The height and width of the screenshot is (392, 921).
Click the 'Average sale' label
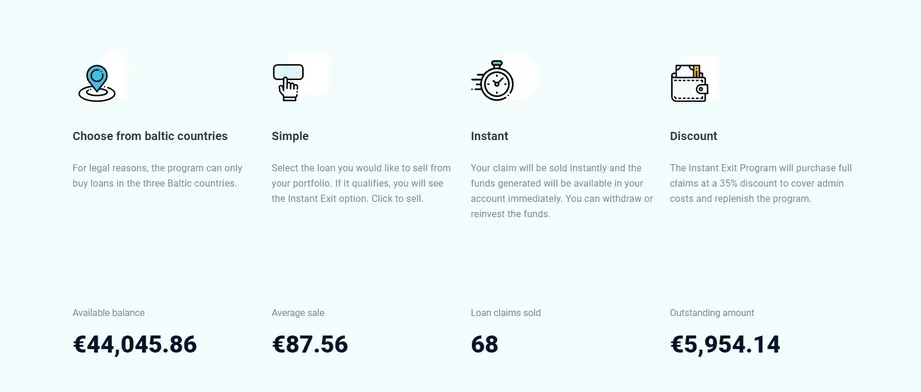[298, 313]
